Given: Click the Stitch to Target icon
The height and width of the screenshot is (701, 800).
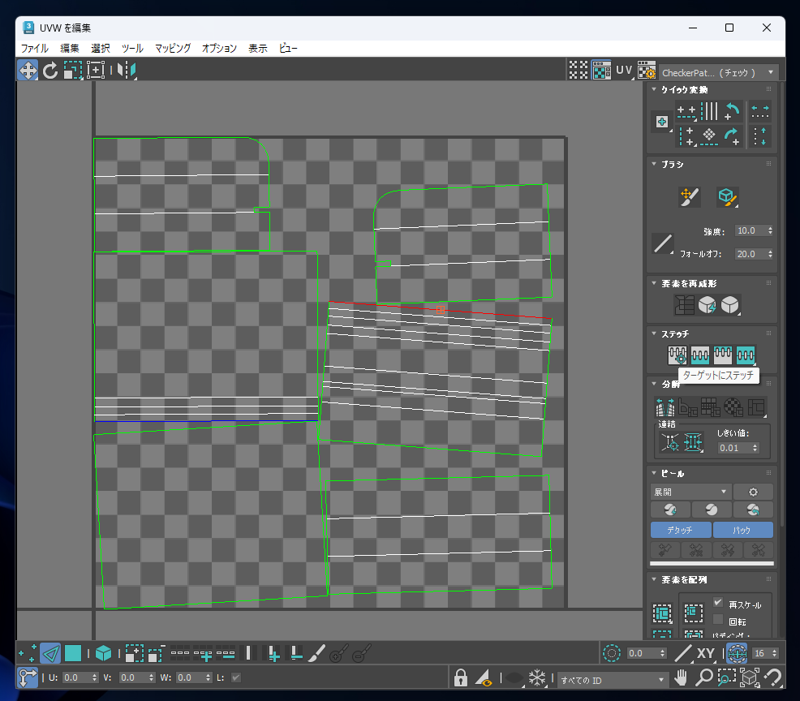Looking at the screenshot, I should click(x=678, y=355).
